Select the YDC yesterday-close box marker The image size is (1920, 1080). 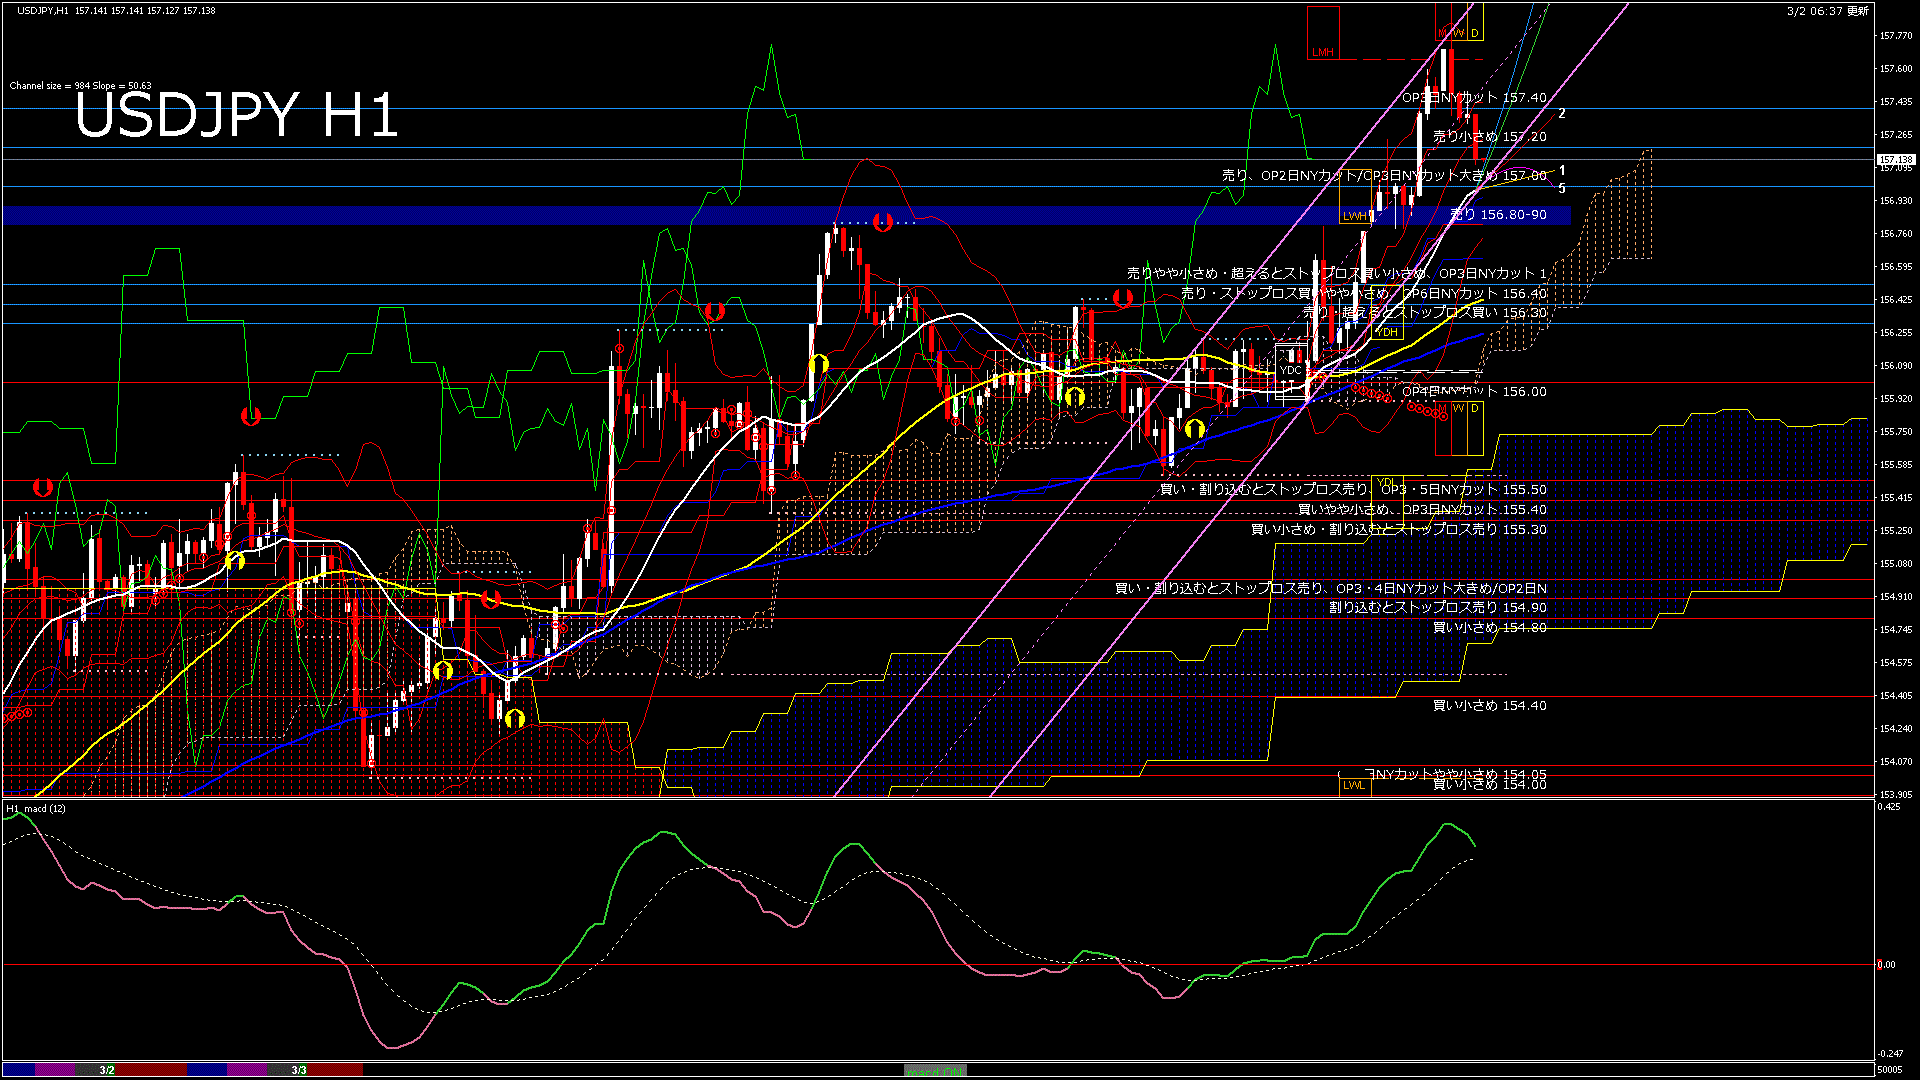pos(1291,369)
